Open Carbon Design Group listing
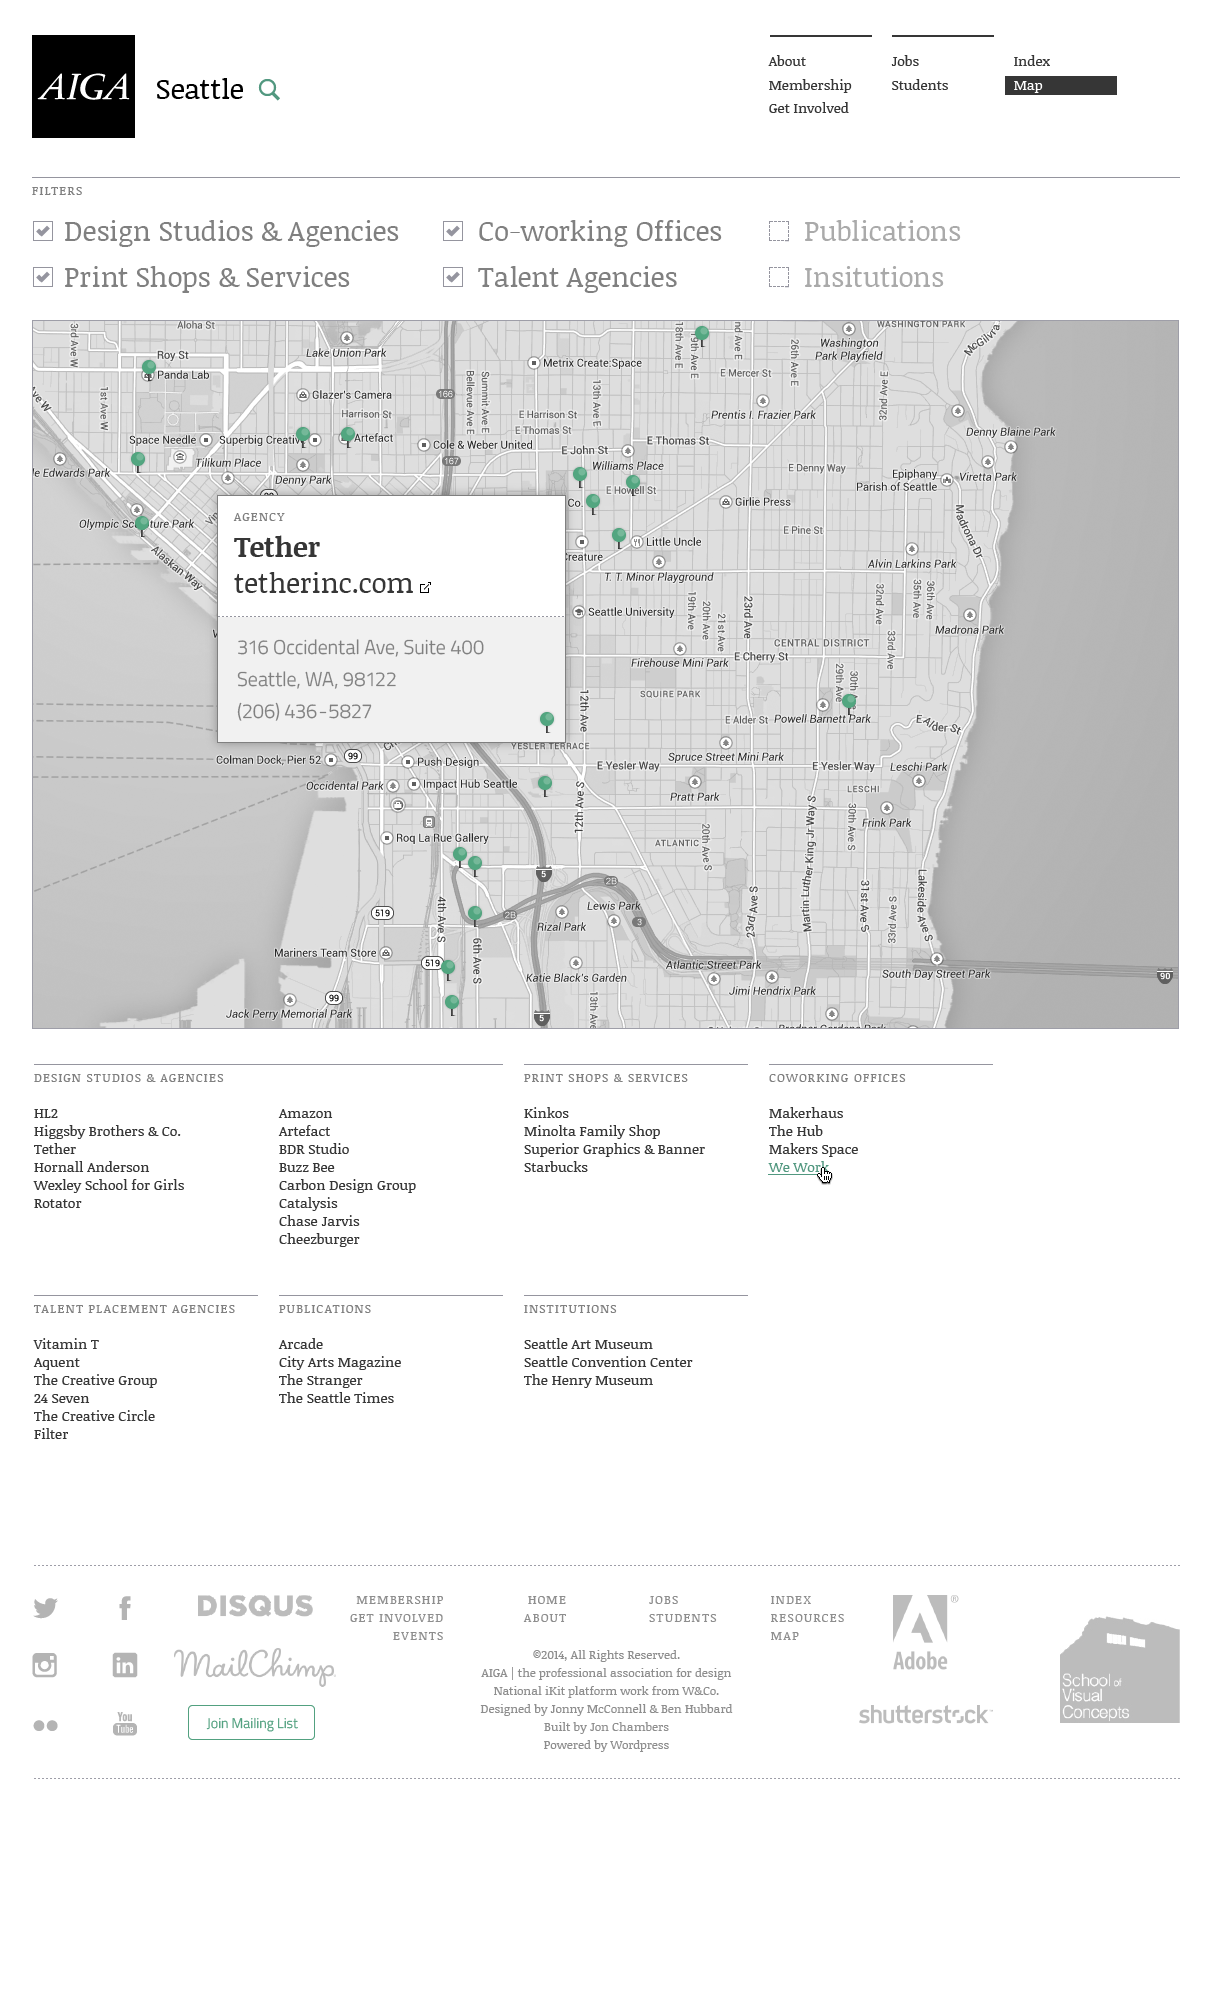 (347, 1185)
